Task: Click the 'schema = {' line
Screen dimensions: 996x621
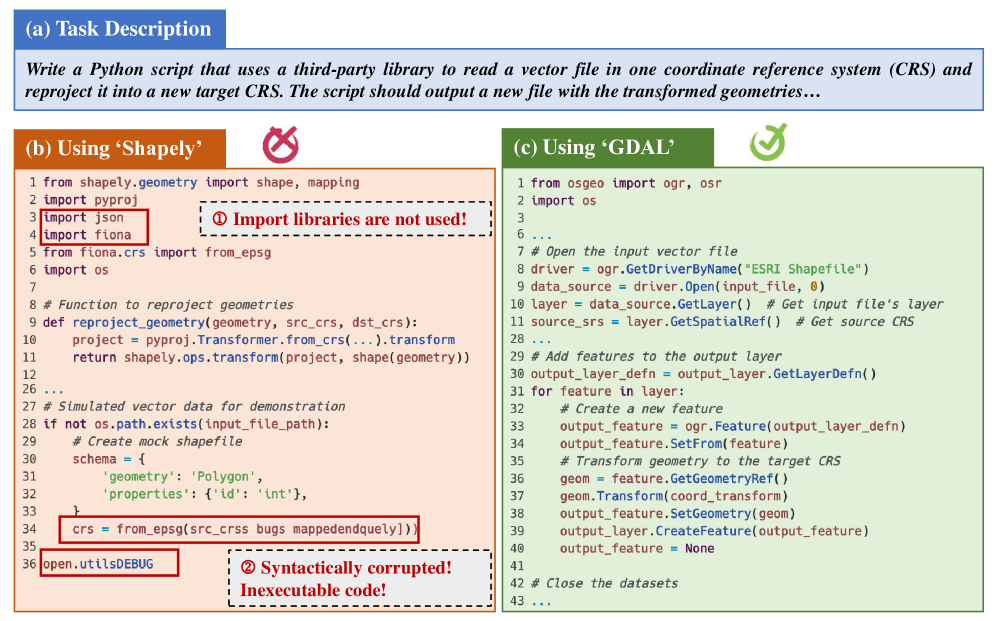Action: 109,459
